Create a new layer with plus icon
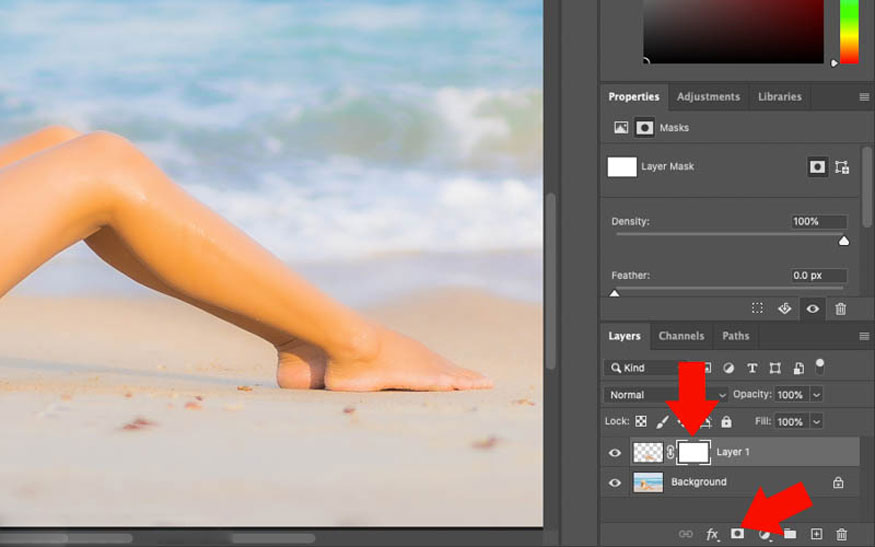 (x=816, y=534)
